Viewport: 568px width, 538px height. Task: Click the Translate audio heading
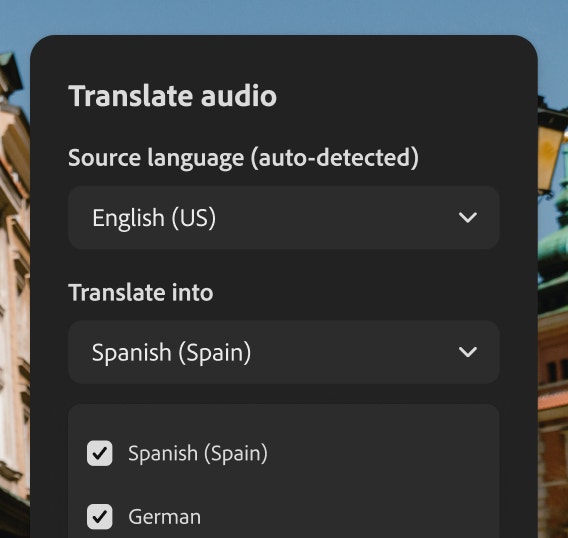coord(172,96)
